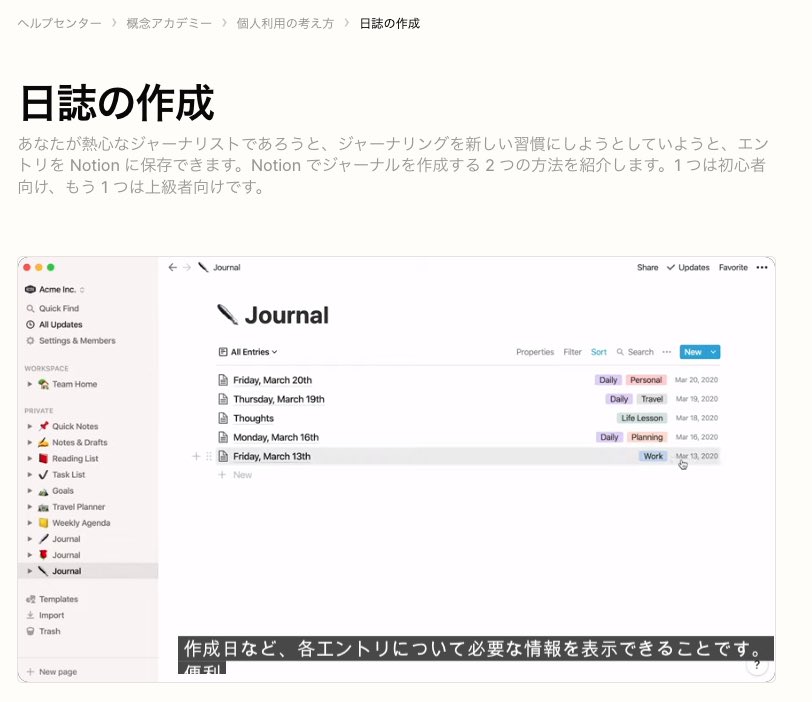Click the back arrow in Notion topbar
Image resolution: width=812 pixels, height=702 pixels.
click(172, 267)
